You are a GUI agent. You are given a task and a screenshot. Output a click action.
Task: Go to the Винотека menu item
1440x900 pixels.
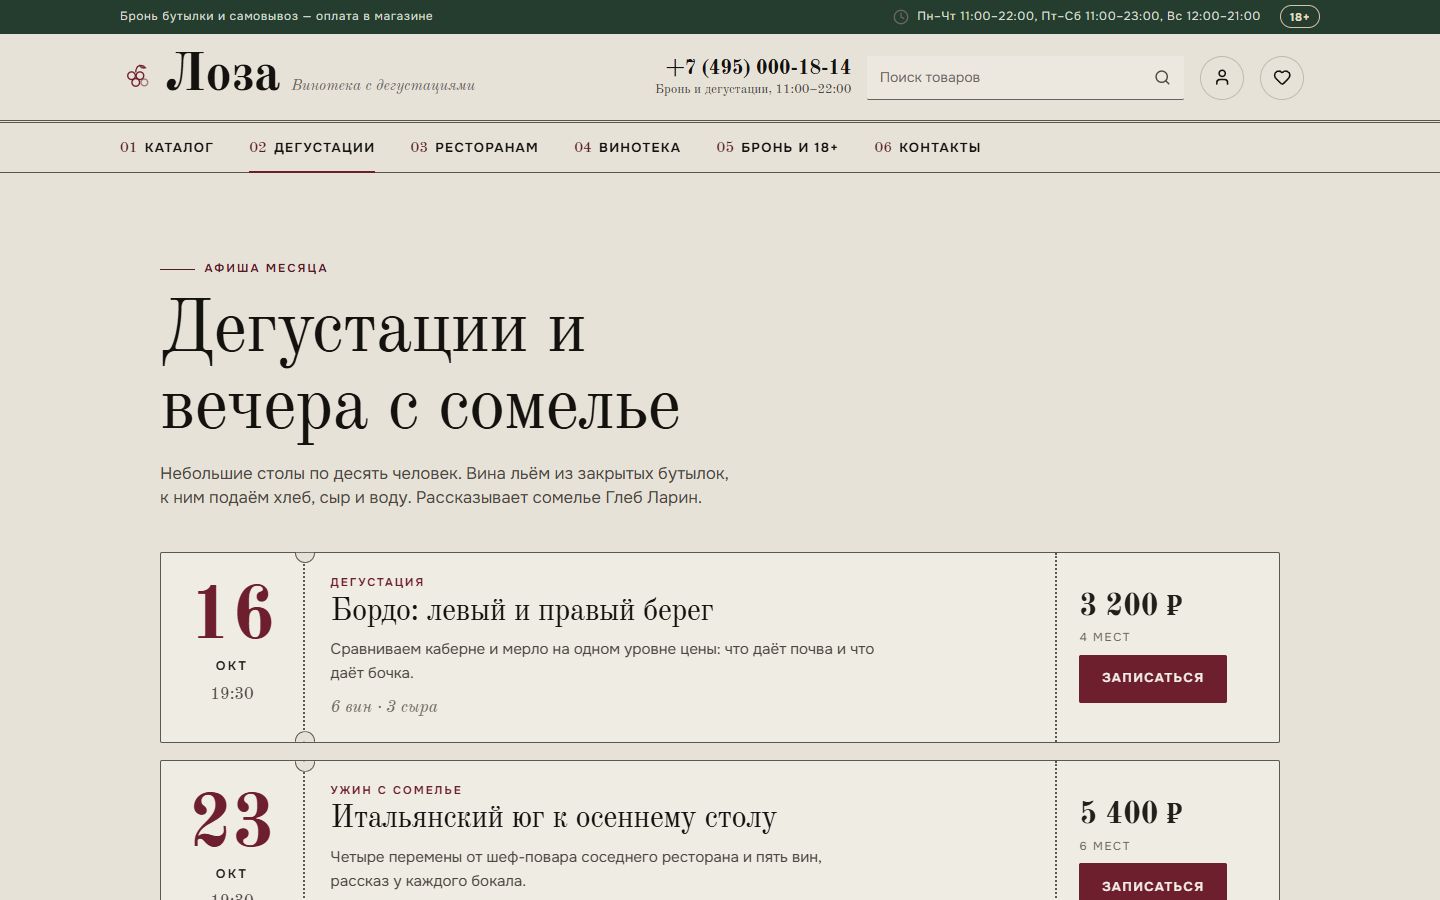pos(627,147)
